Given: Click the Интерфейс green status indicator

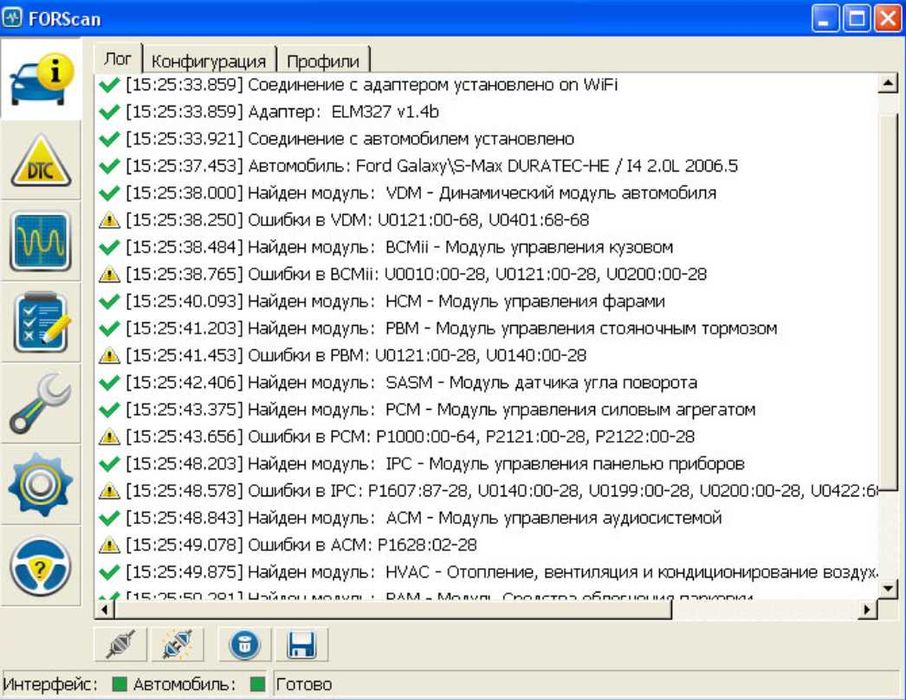Looking at the screenshot, I should 119,684.
